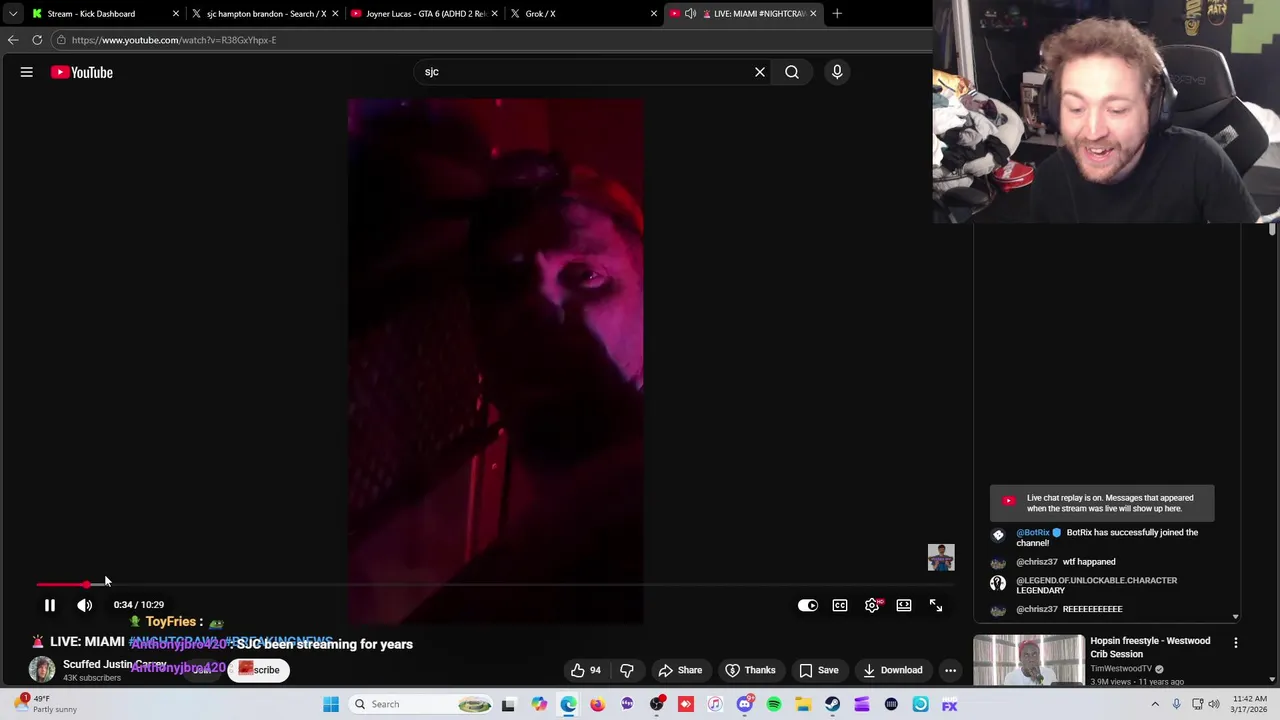The image size is (1280, 720).
Task: Like the video with thumbs up
Action: point(586,670)
